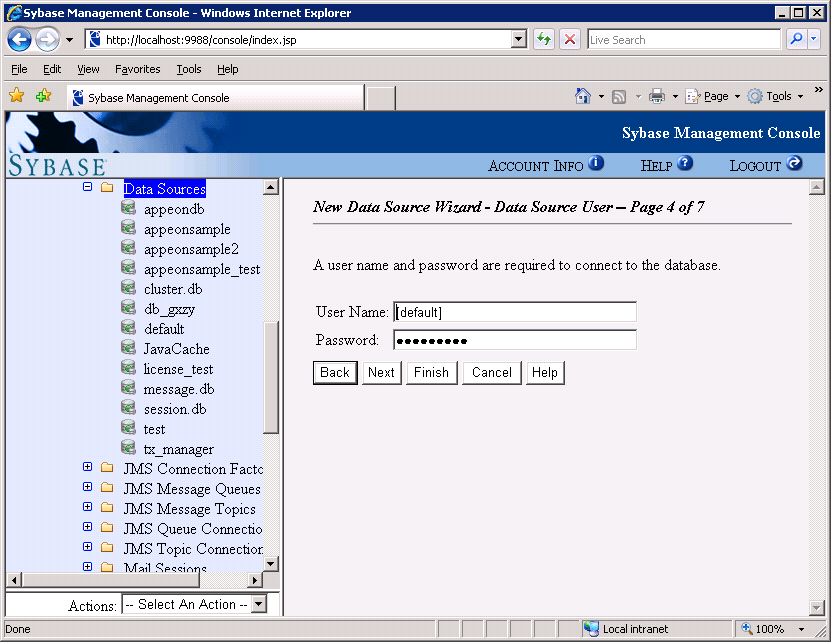The width and height of the screenshot is (831, 642).
Task: Click the Account Info link text
Action: point(535,166)
